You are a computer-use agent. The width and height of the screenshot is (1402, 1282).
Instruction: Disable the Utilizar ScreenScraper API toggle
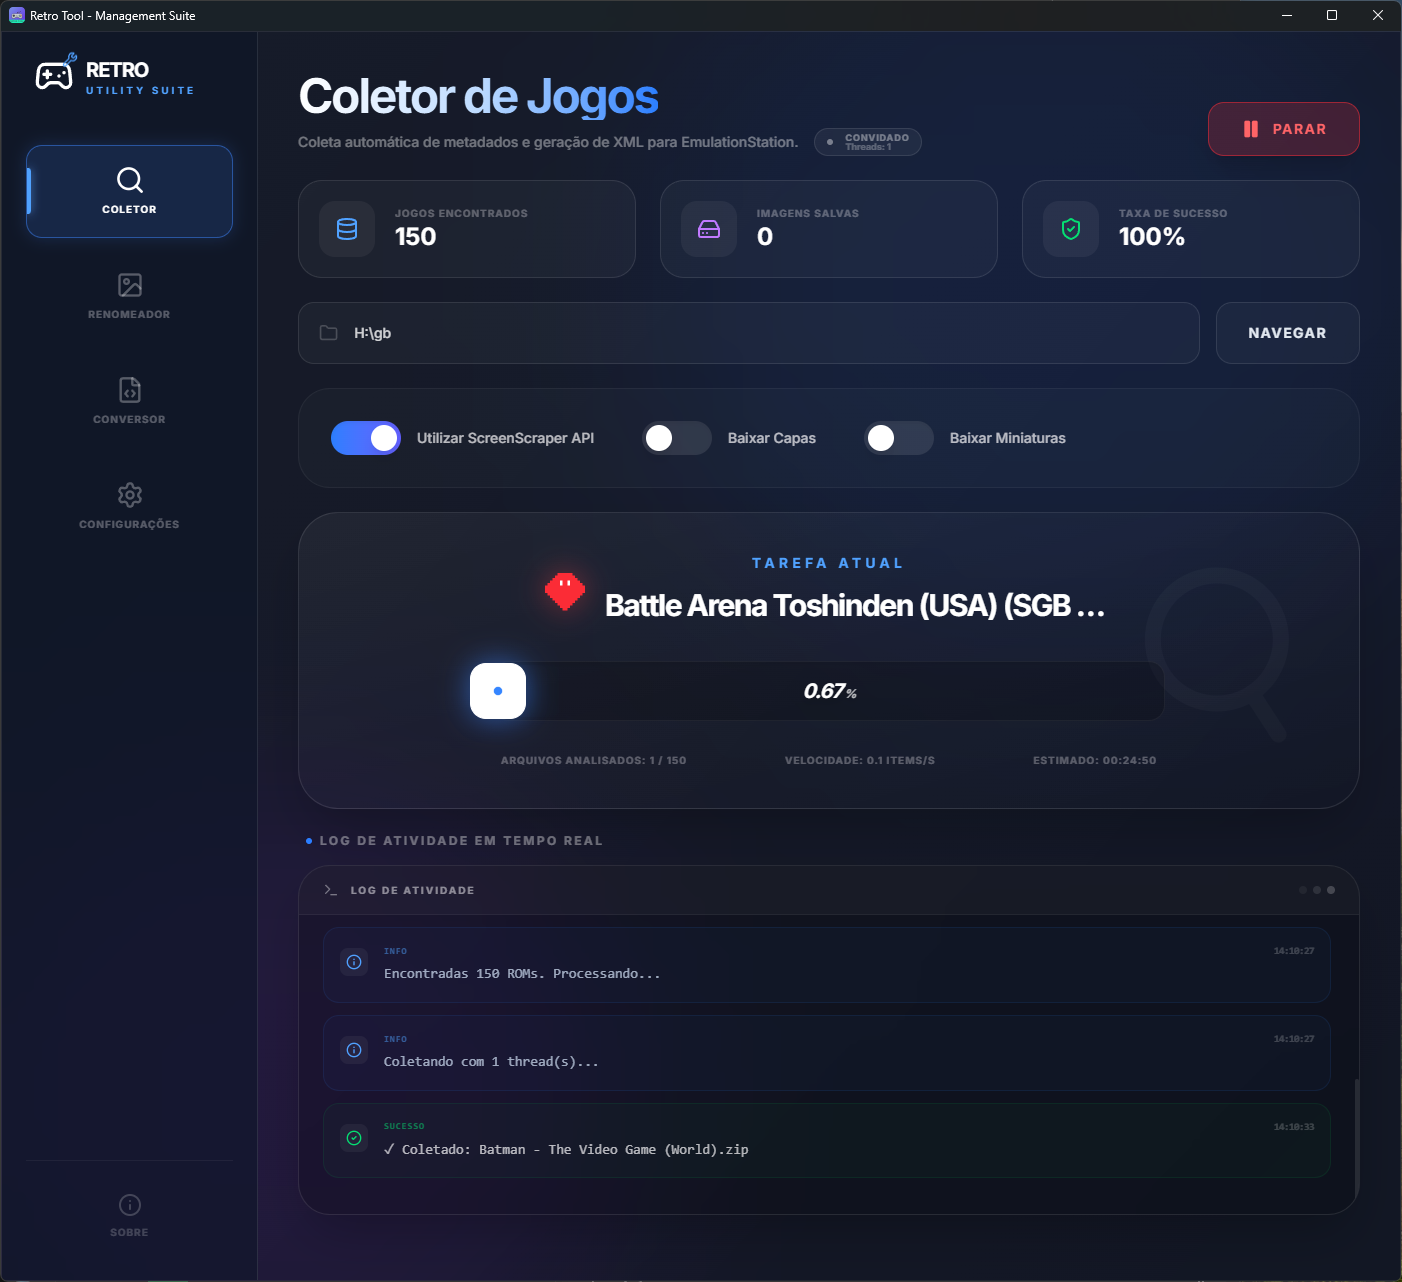366,438
